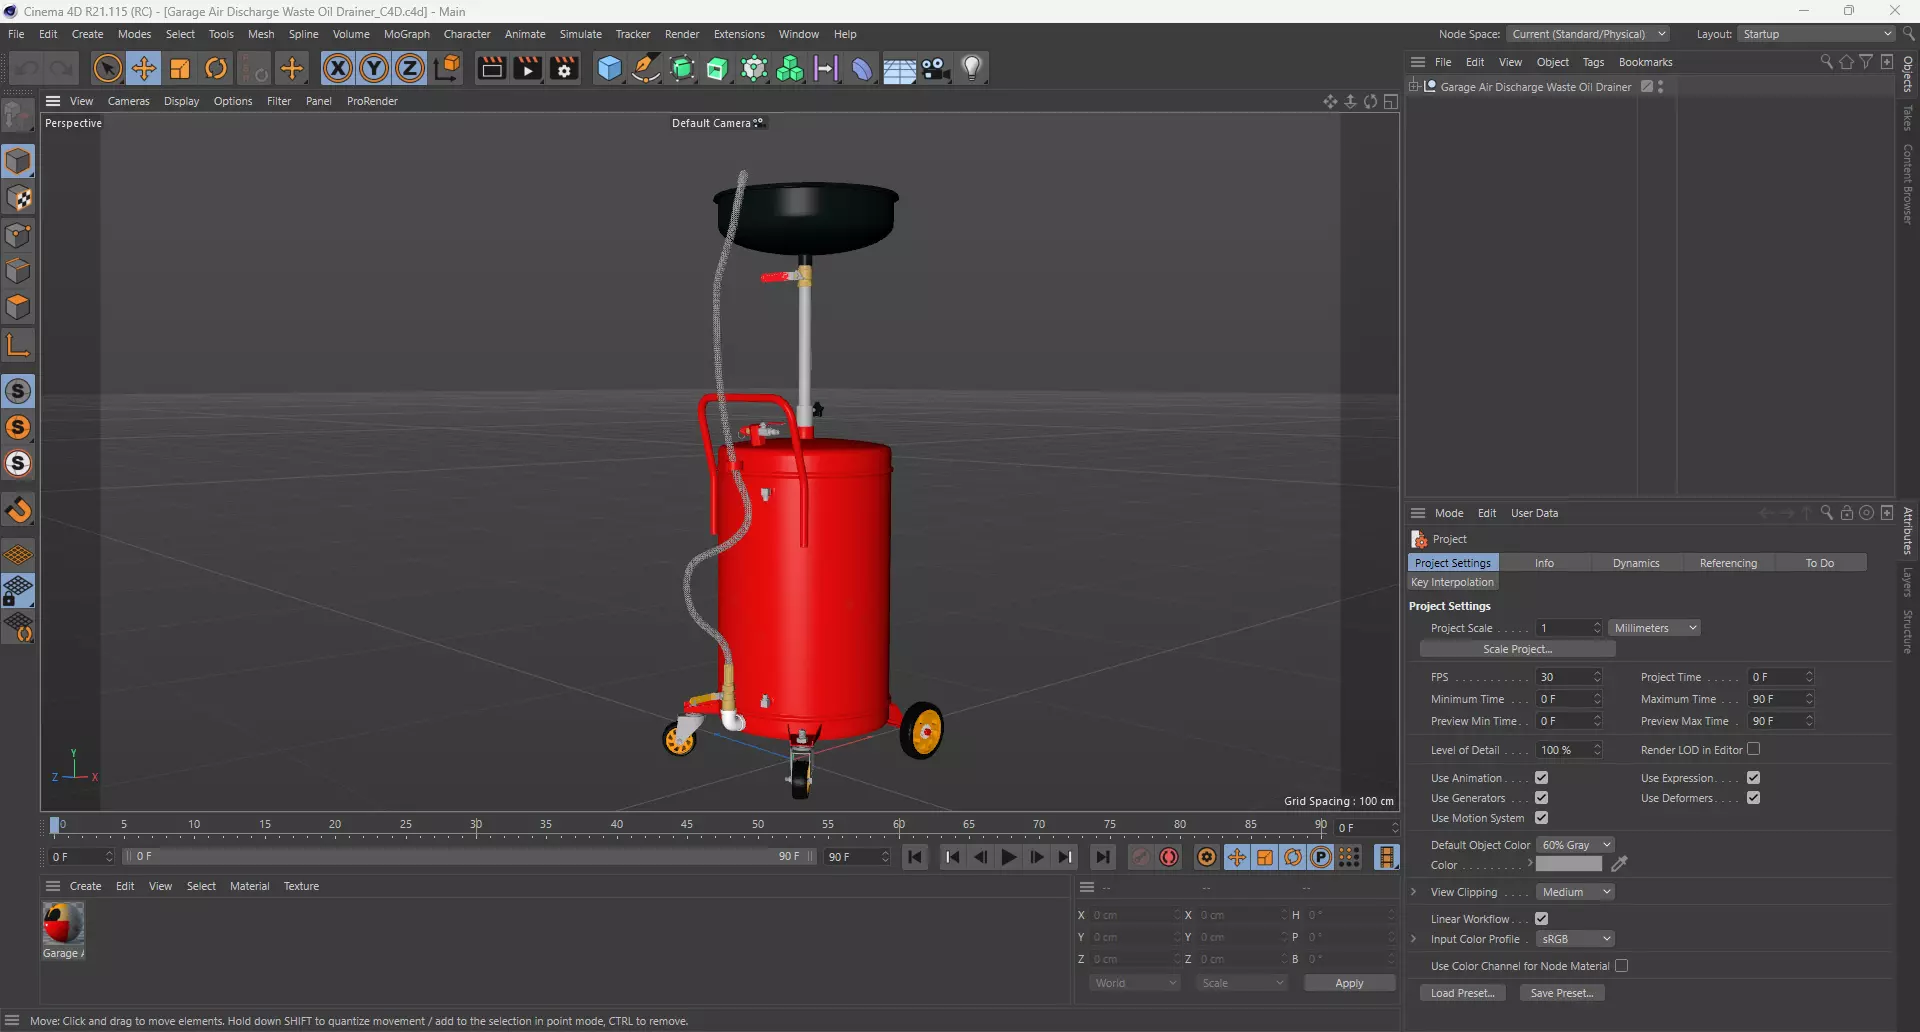Open the Millimeters unit dropdown

[1655, 628]
